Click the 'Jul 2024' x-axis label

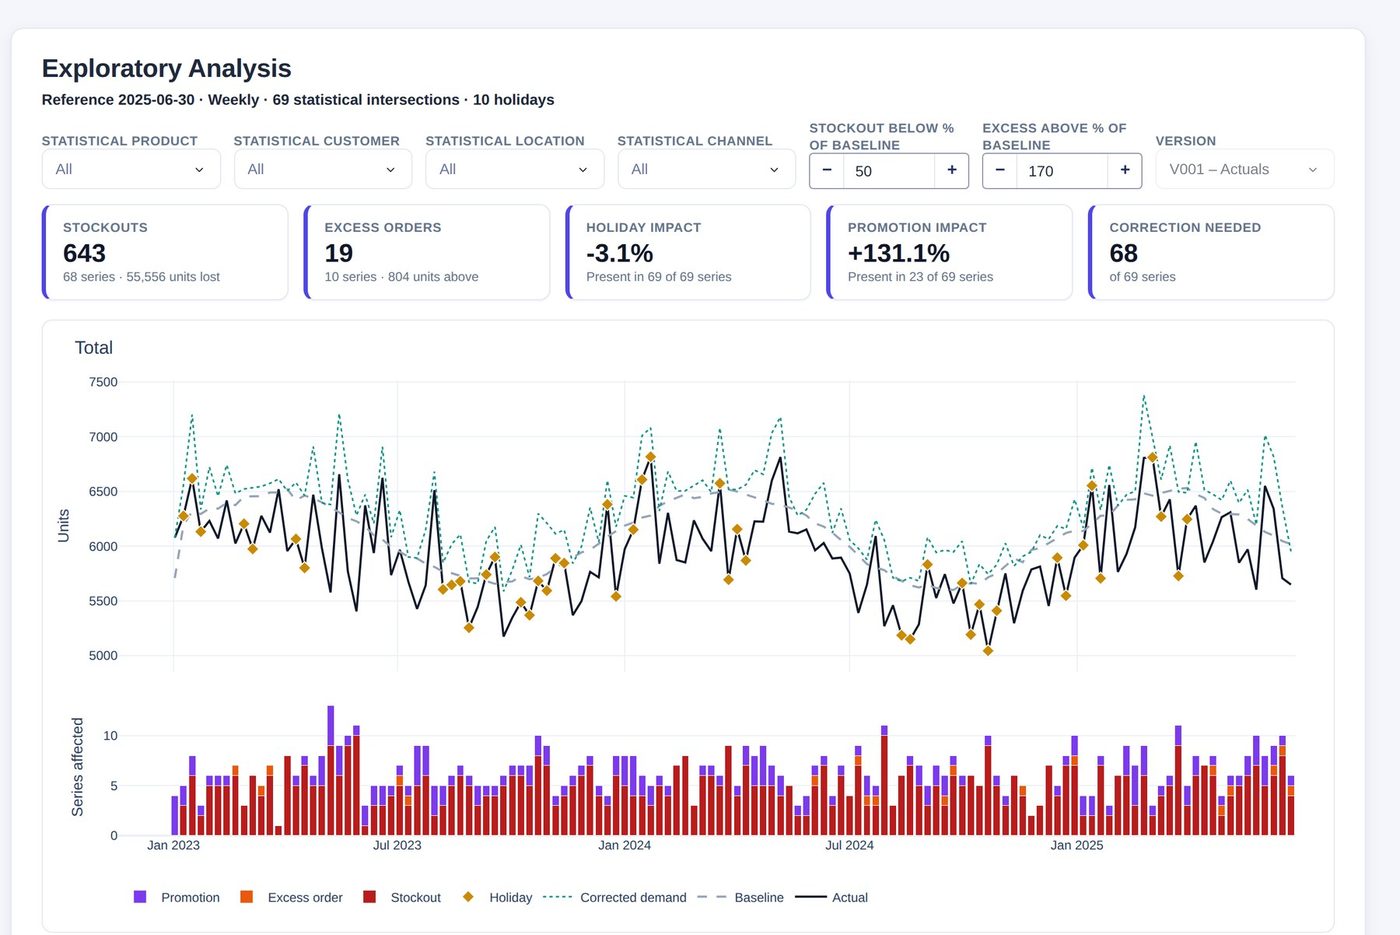tap(849, 845)
